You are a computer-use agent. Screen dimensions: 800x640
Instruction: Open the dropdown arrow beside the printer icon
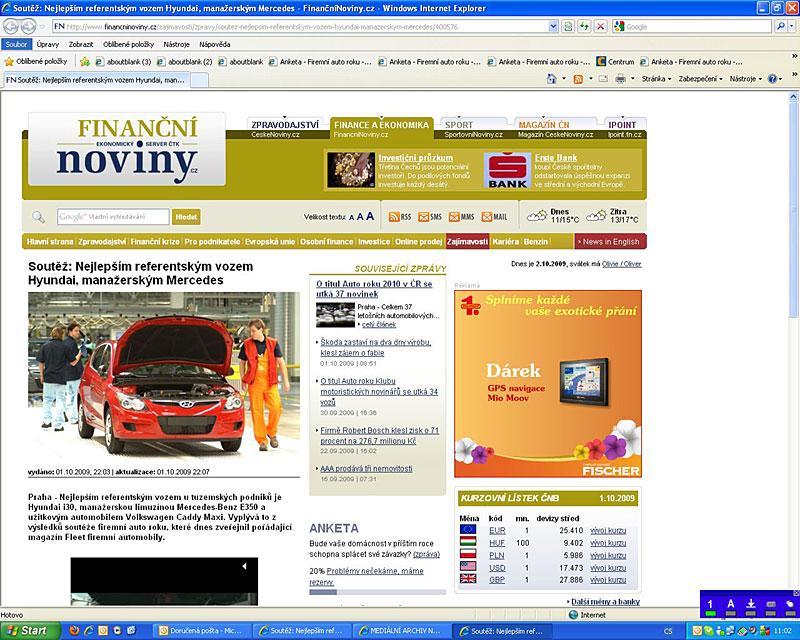pos(633,79)
